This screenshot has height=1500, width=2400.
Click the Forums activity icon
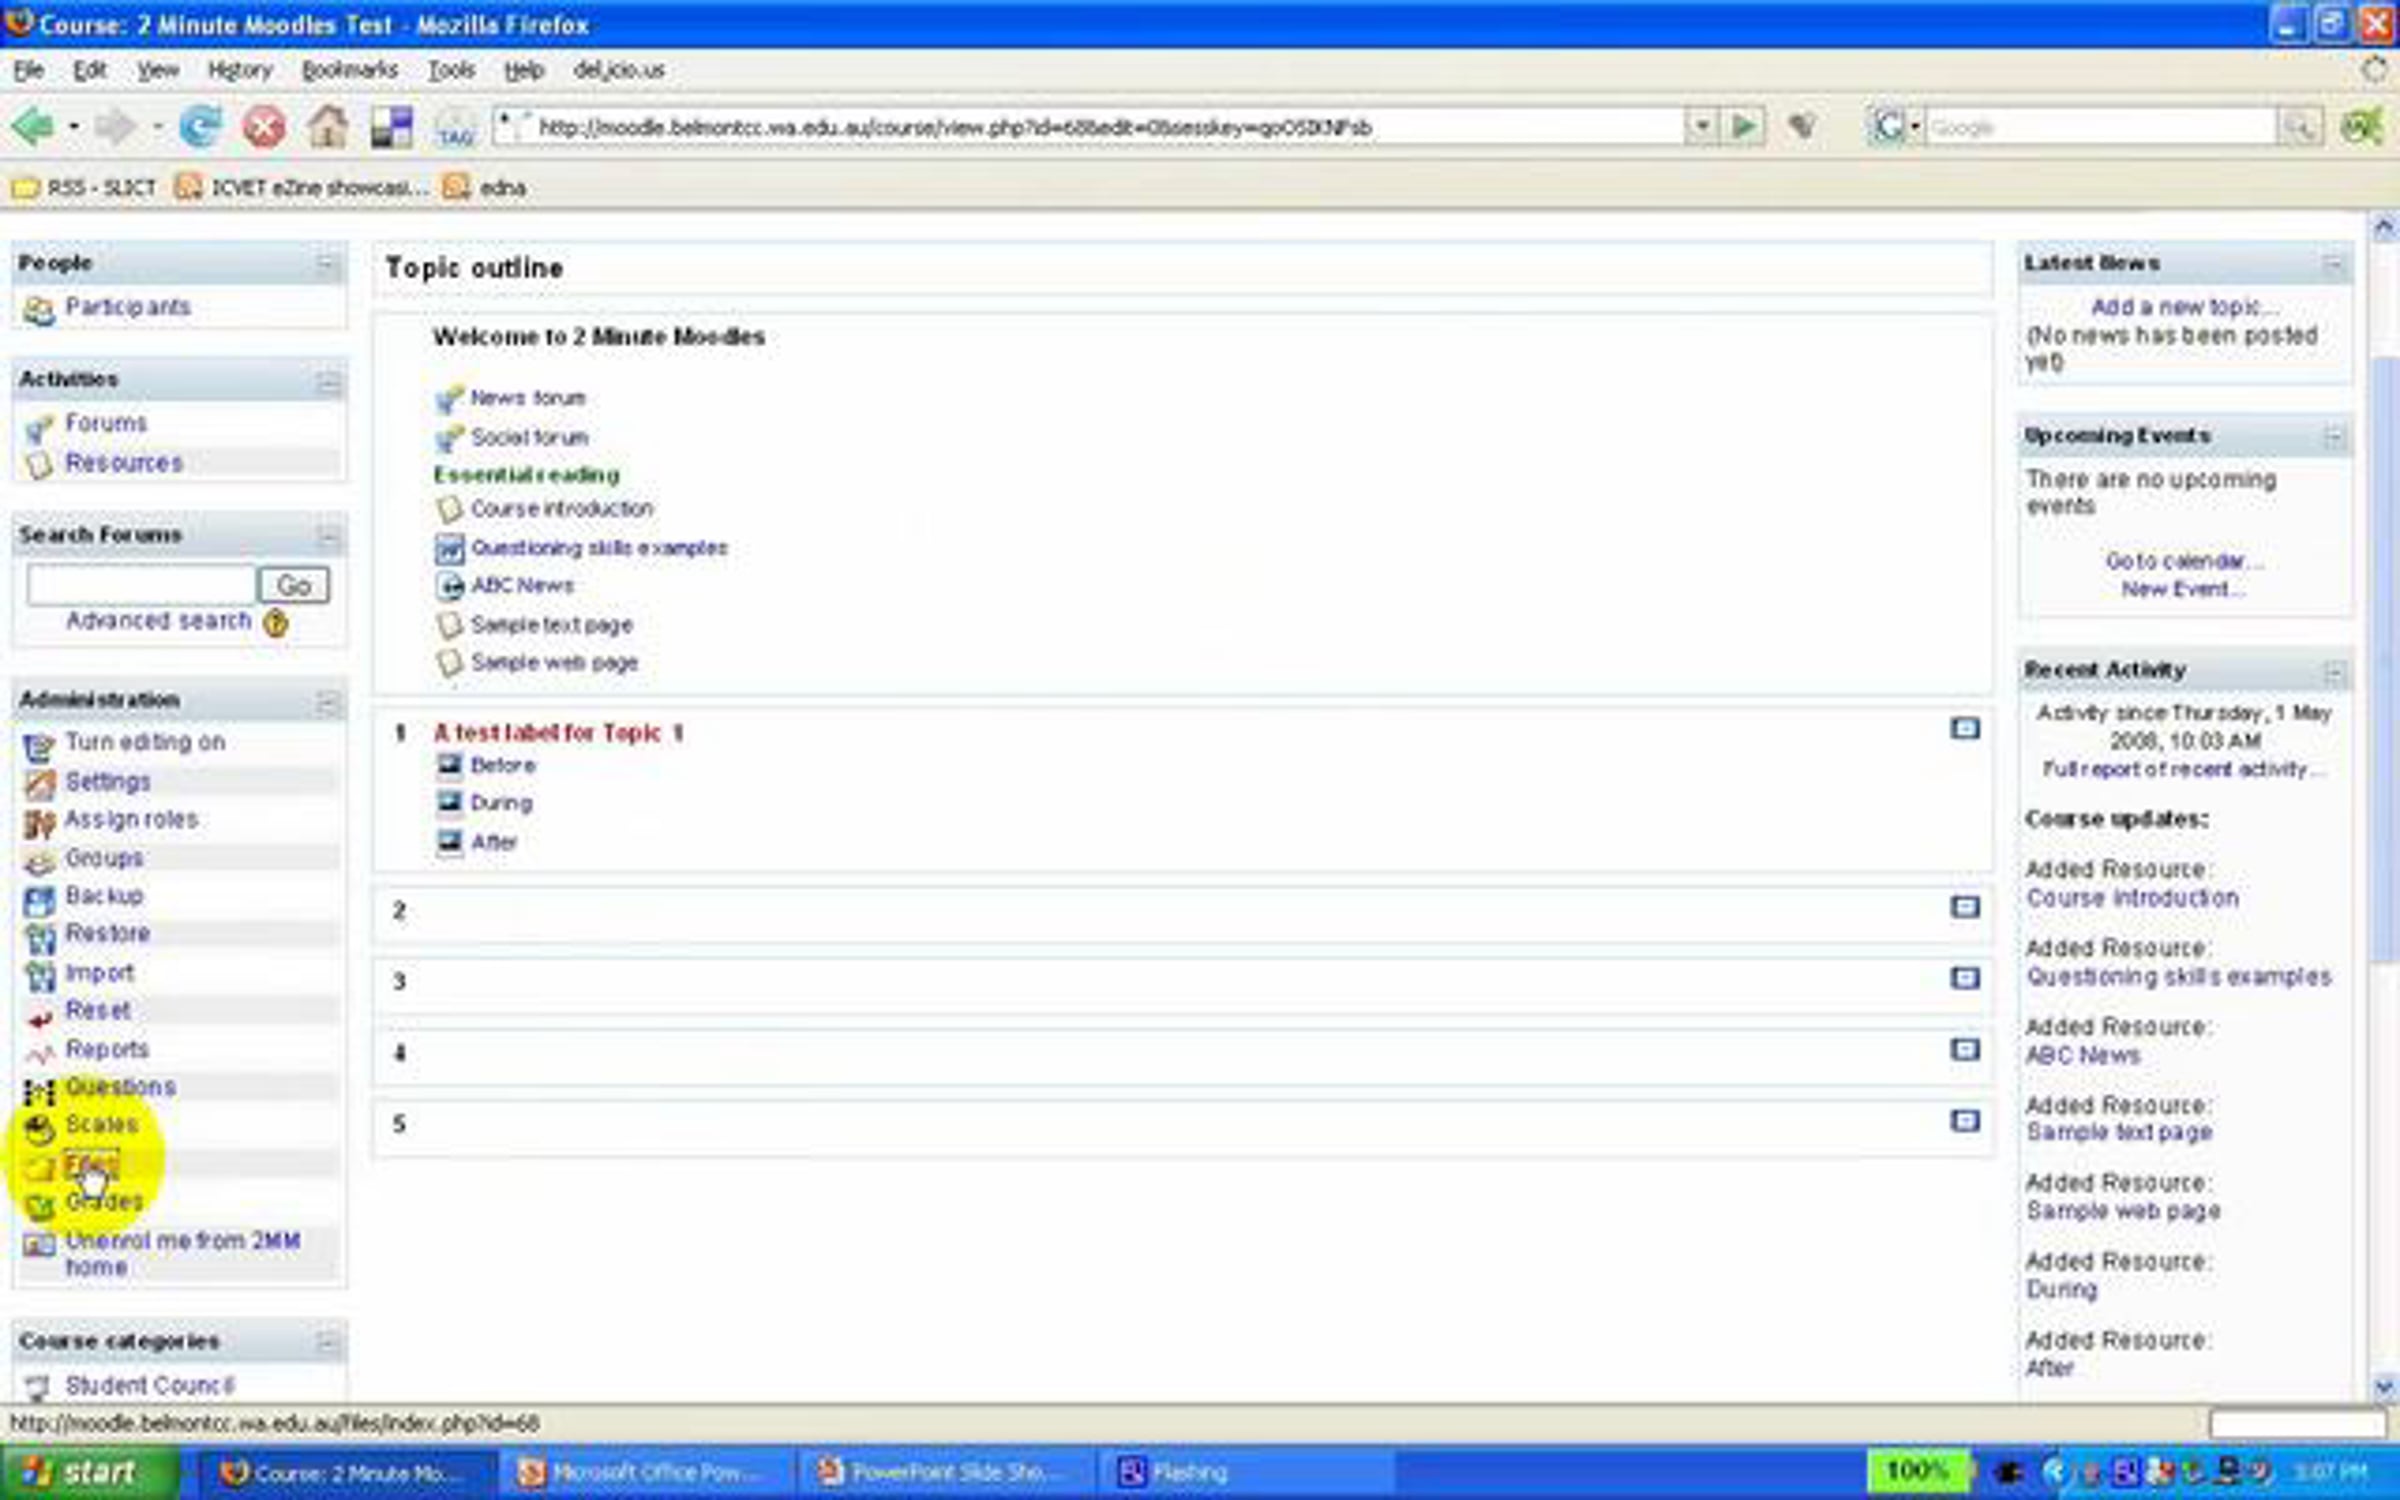(39, 428)
